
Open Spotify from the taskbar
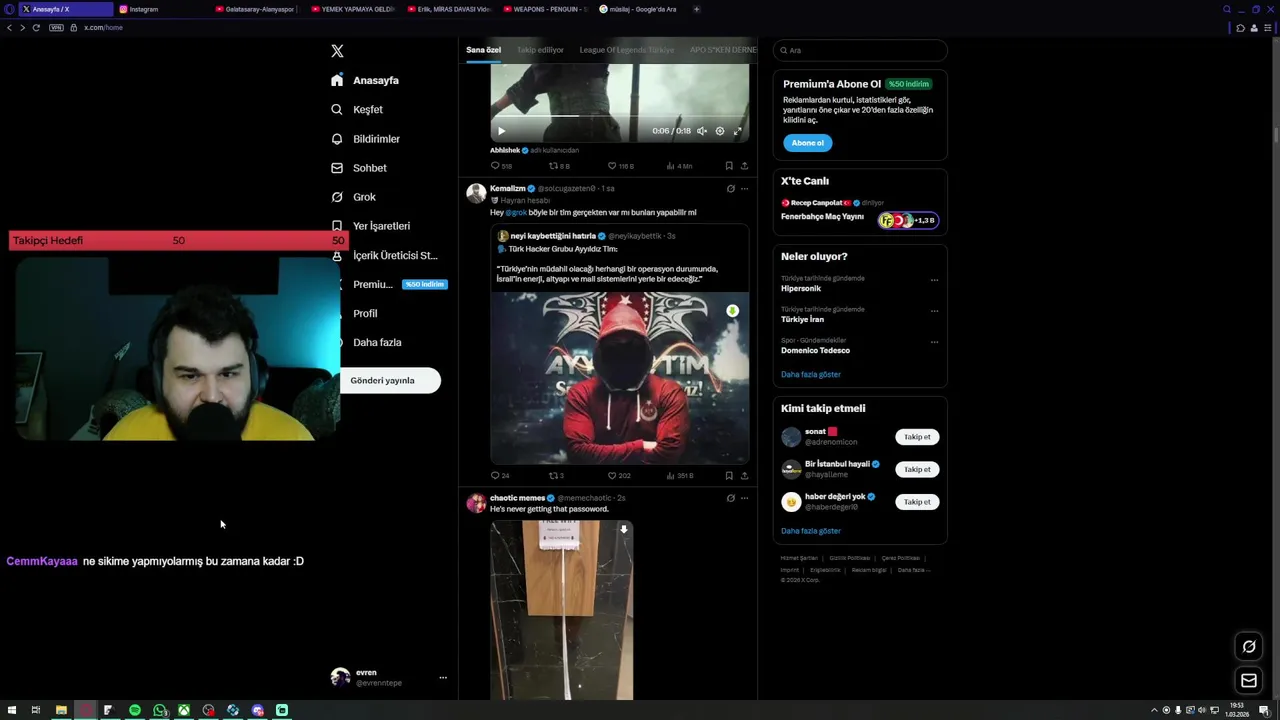135,710
